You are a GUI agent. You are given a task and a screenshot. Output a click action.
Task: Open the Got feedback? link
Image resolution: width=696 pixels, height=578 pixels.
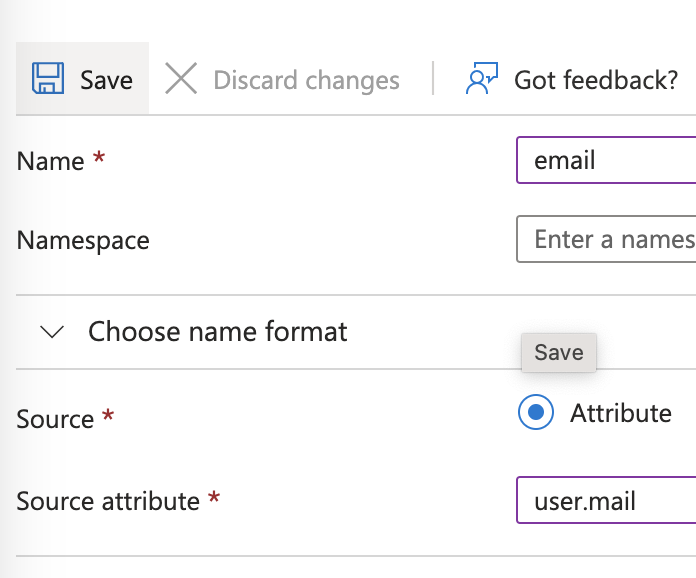596,80
